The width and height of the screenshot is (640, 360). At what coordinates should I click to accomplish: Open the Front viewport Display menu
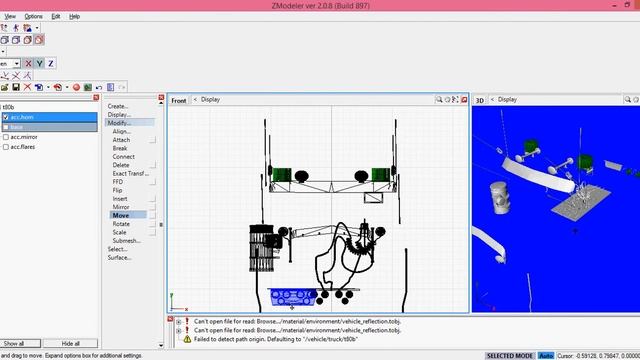coord(210,100)
